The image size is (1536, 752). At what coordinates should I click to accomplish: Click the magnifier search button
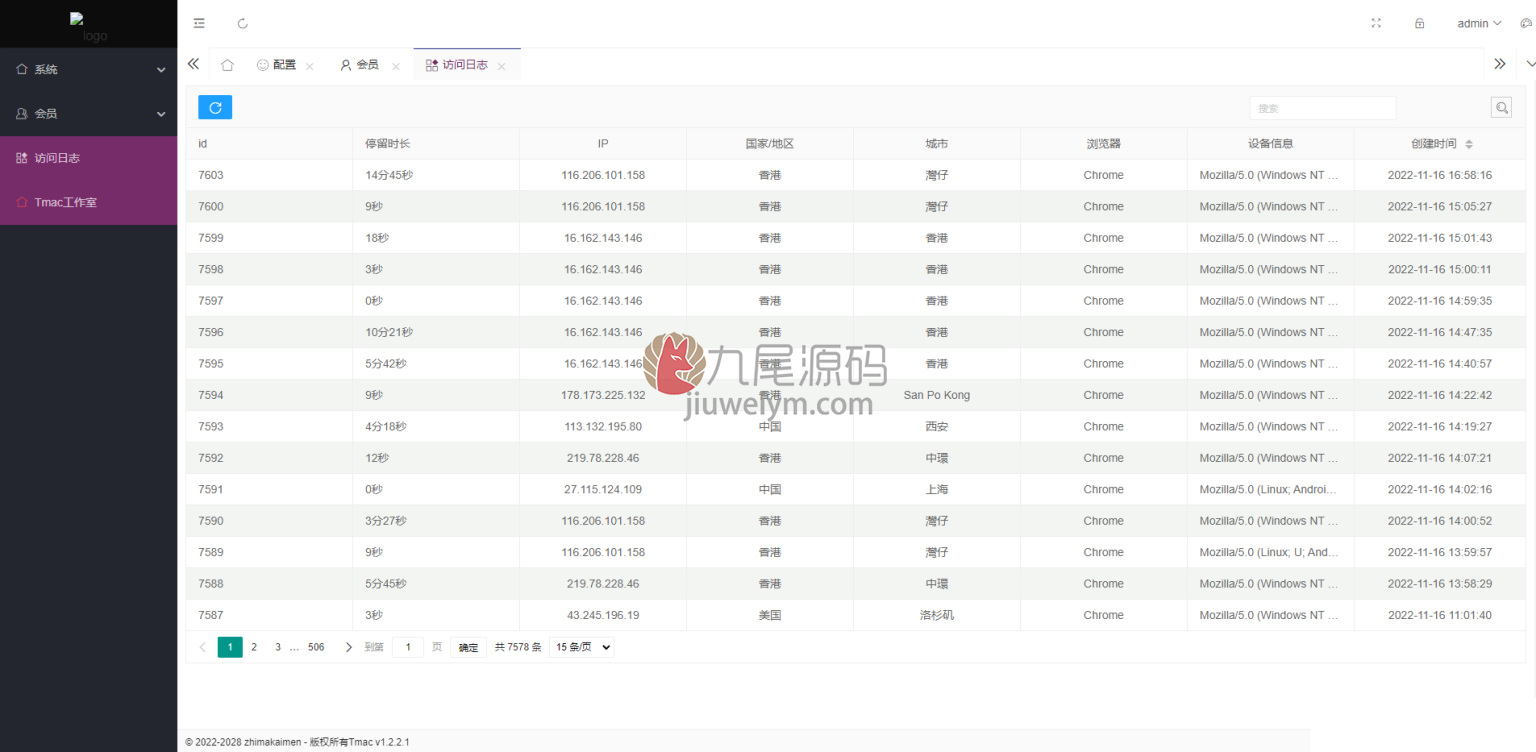click(1501, 107)
